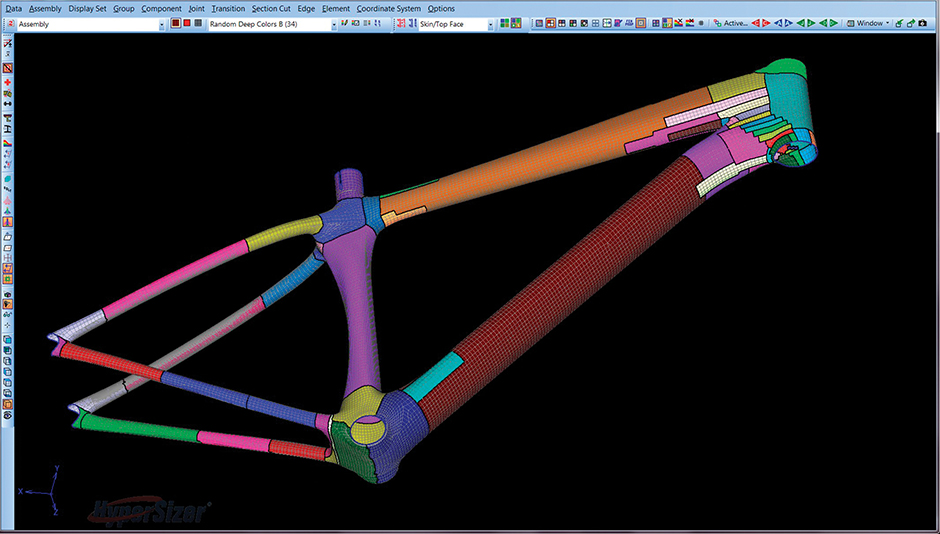Toggle the bright red square display mode button
Screen dimensions: 940x534
click(x=186, y=23)
